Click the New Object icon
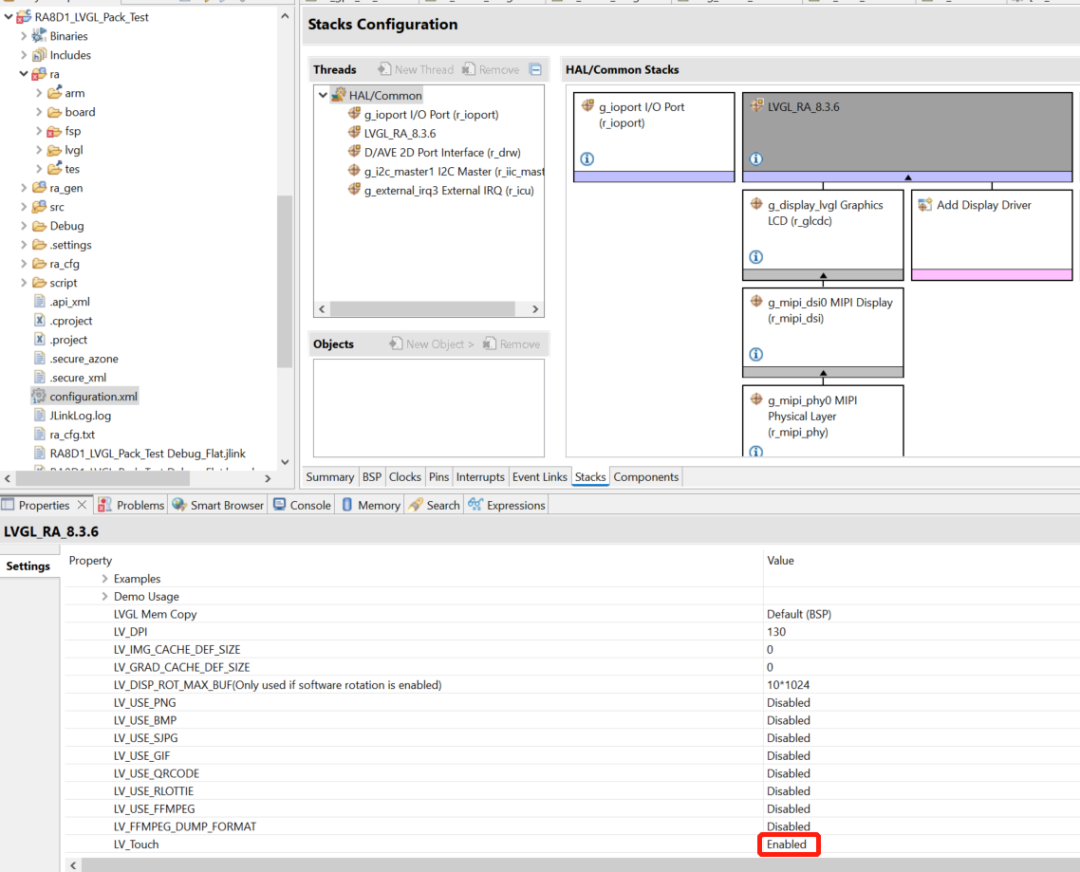The height and width of the screenshot is (872, 1080). click(395, 343)
